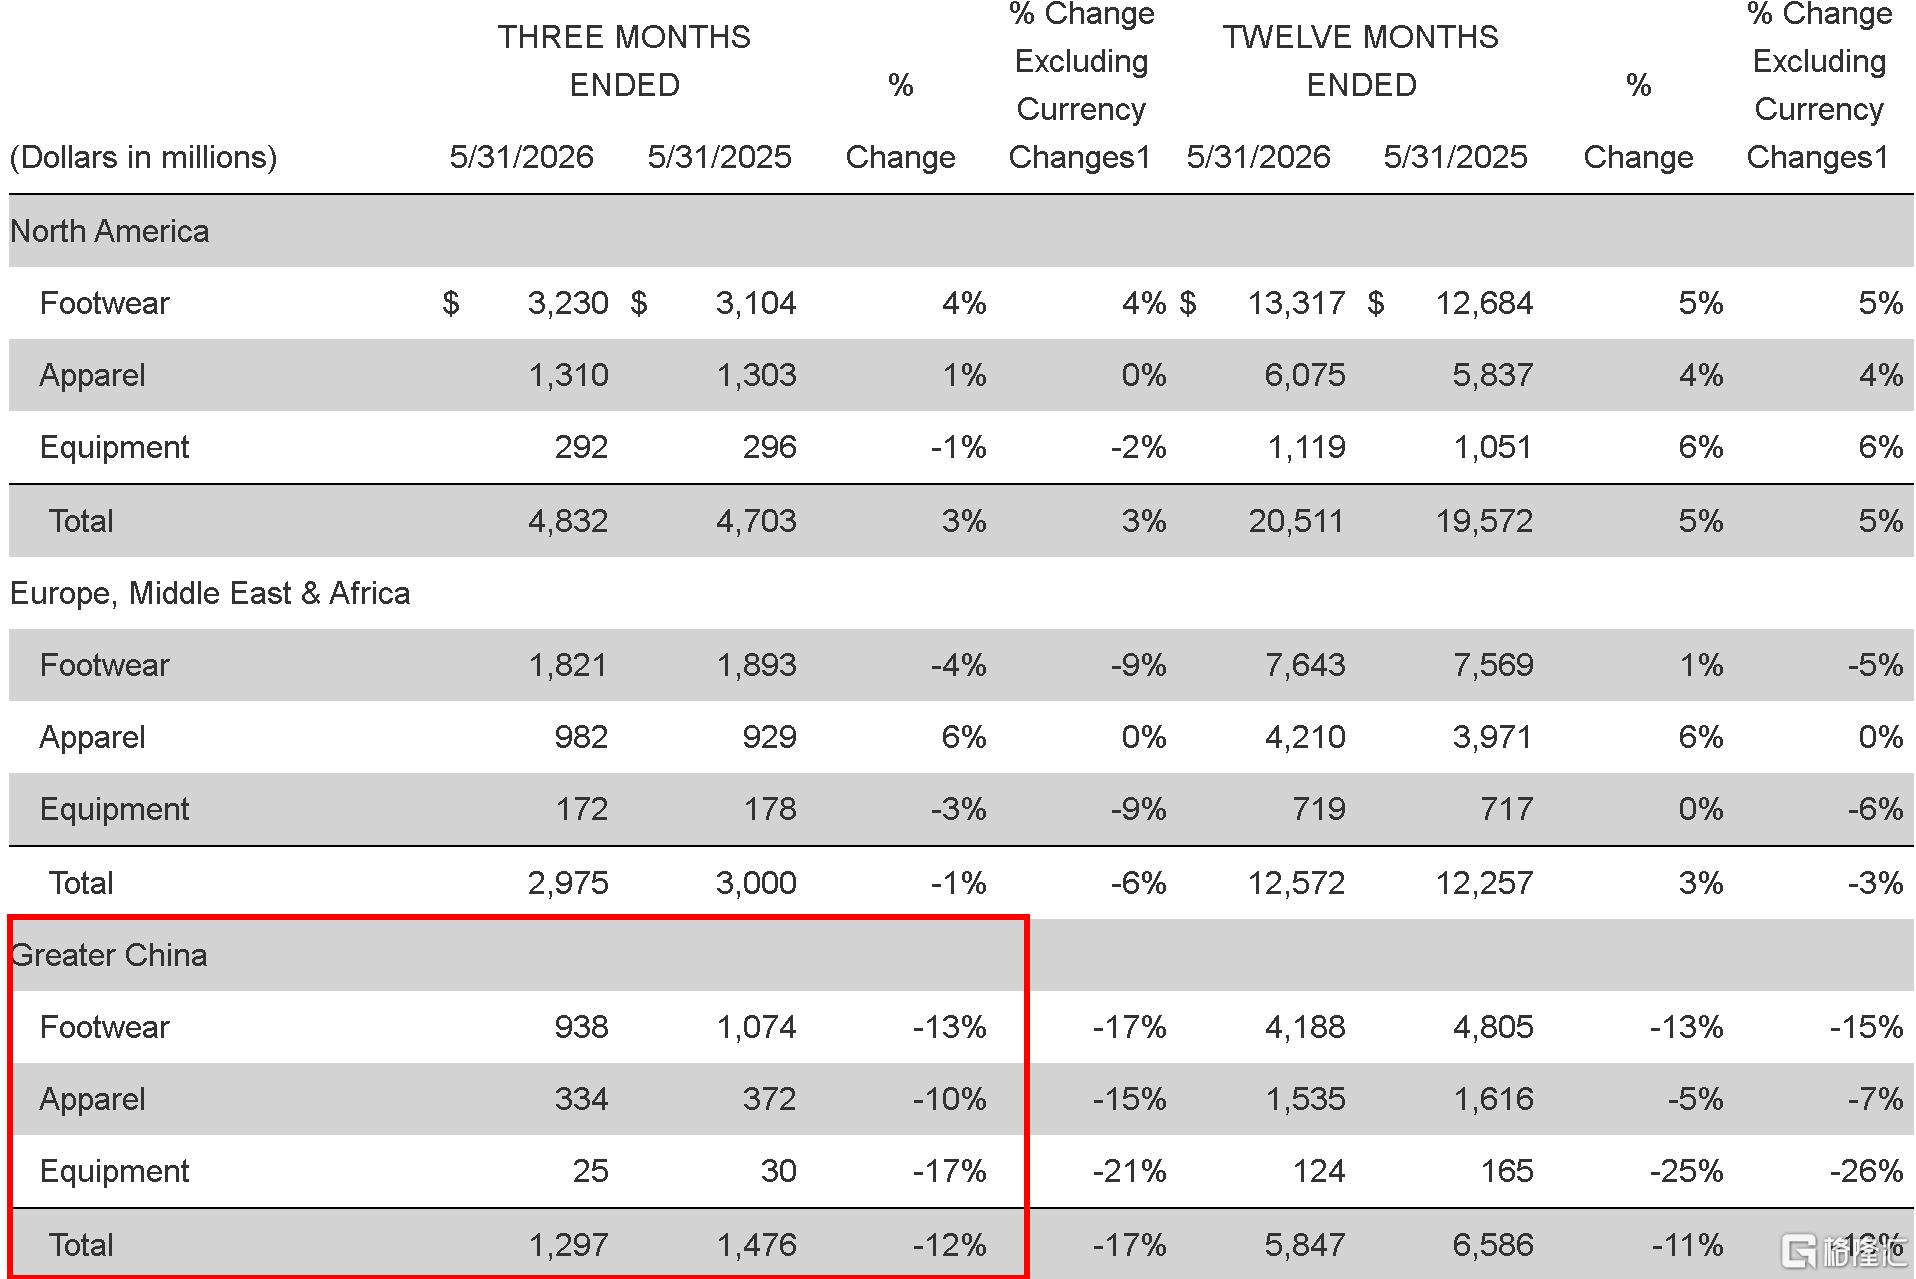Click the TWELVE MONTHS ENDED column heading
1916x1279 pixels.
pos(1361,61)
